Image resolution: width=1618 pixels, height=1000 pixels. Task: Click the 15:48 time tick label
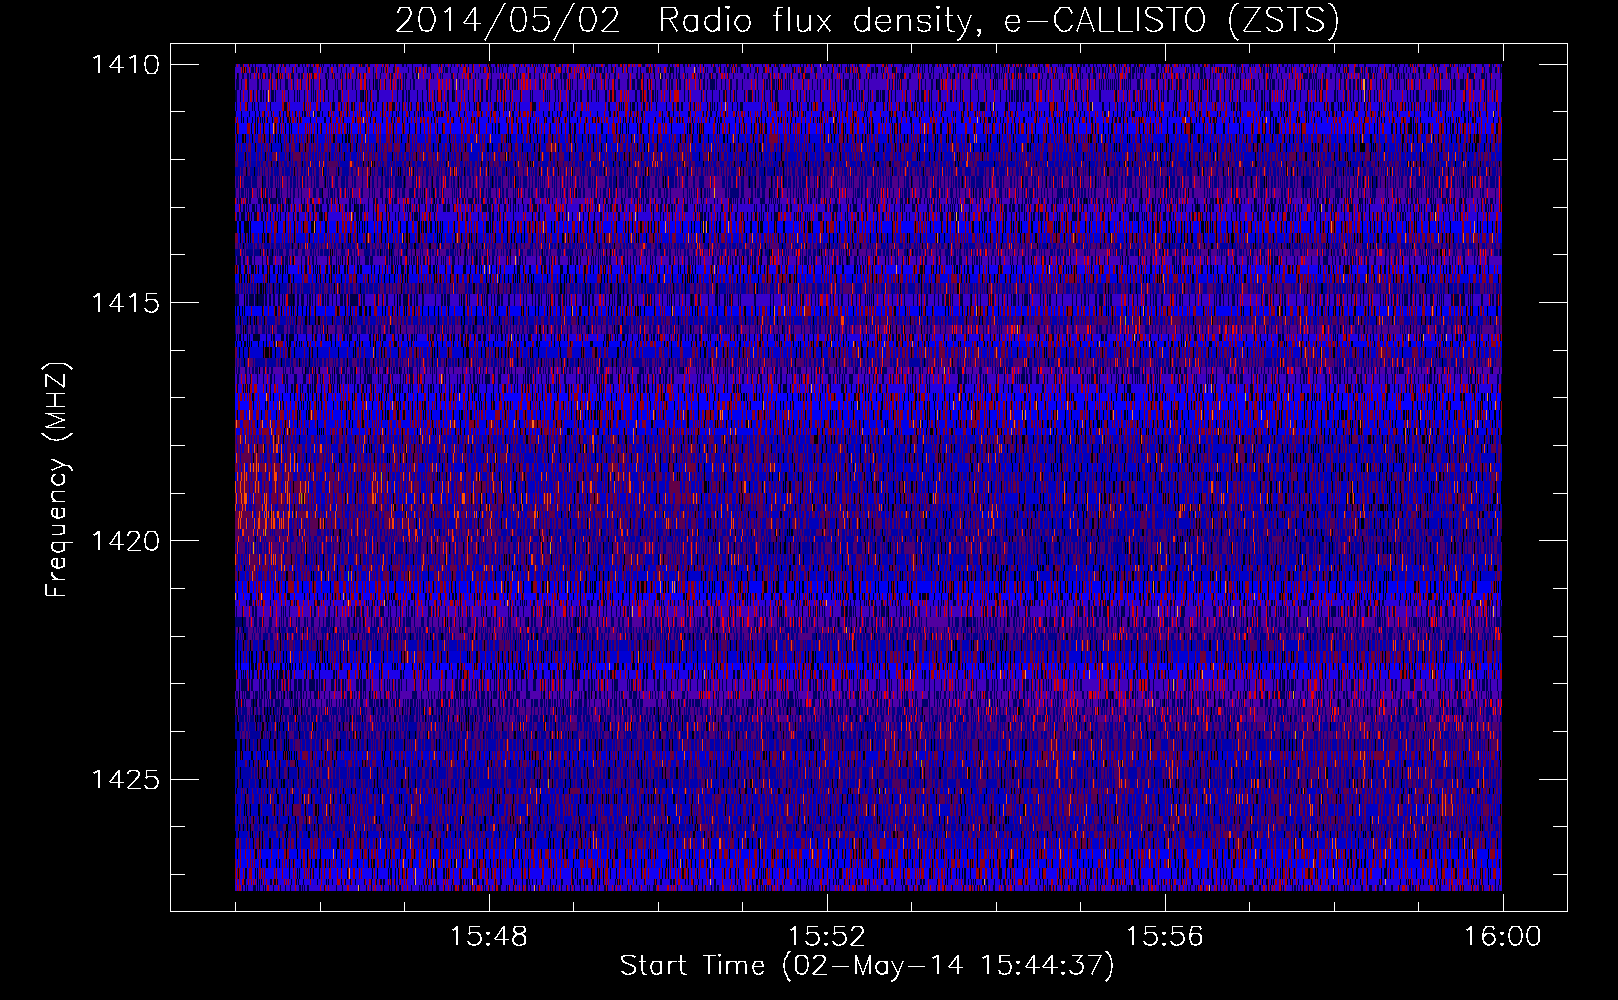[x=489, y=937]
